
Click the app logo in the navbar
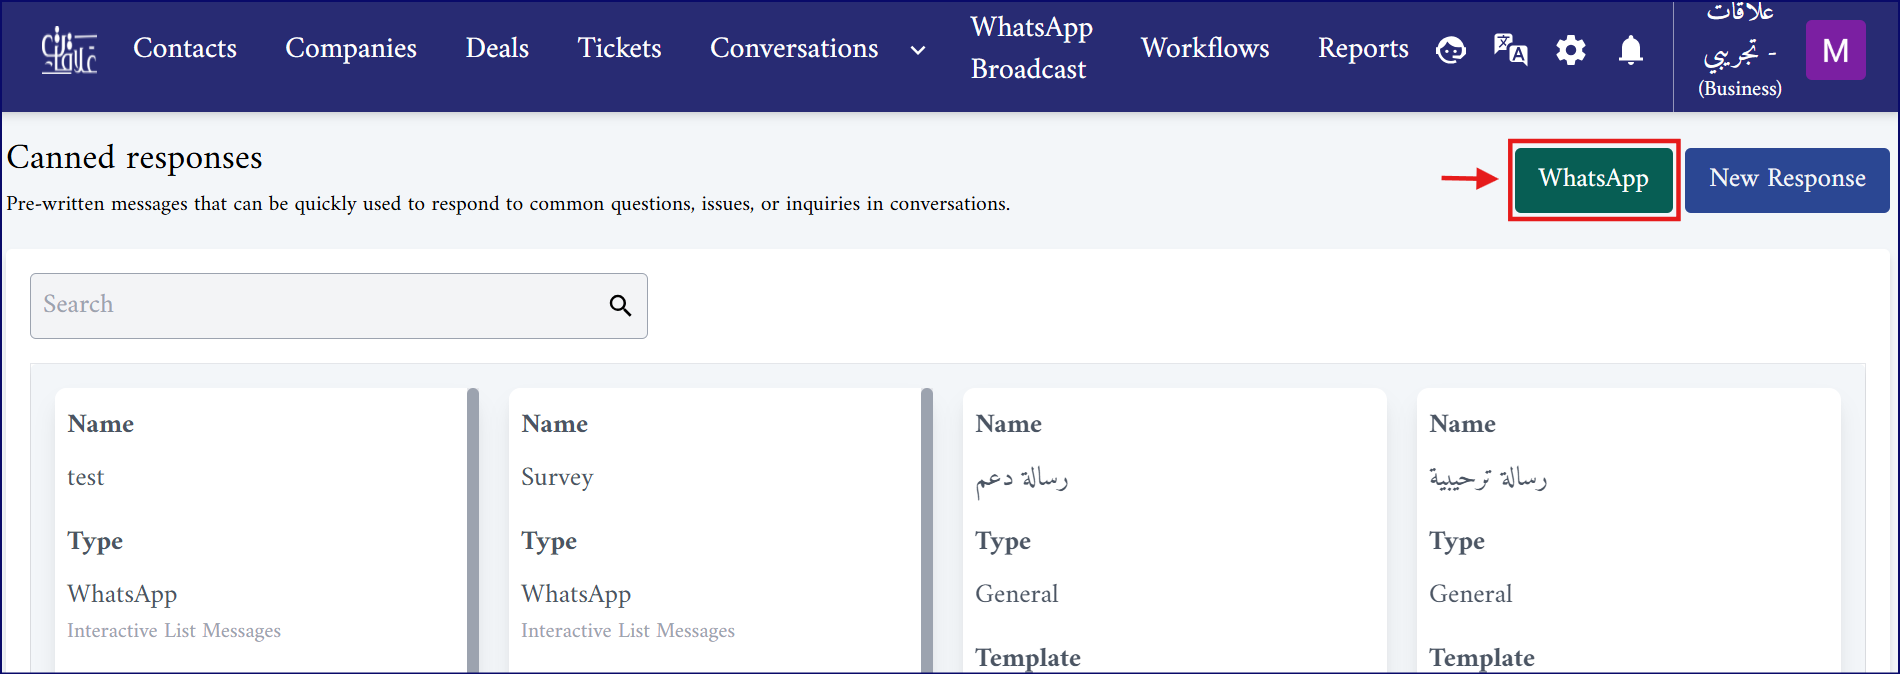(x=69, y=50)
